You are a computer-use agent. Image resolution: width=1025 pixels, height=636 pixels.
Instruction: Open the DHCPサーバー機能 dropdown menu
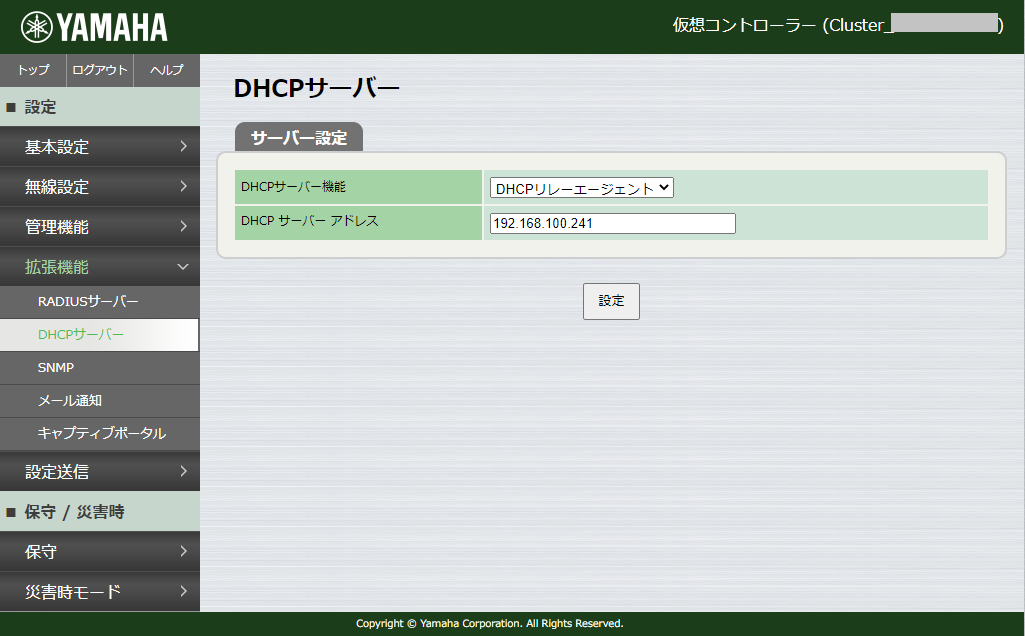580,187
